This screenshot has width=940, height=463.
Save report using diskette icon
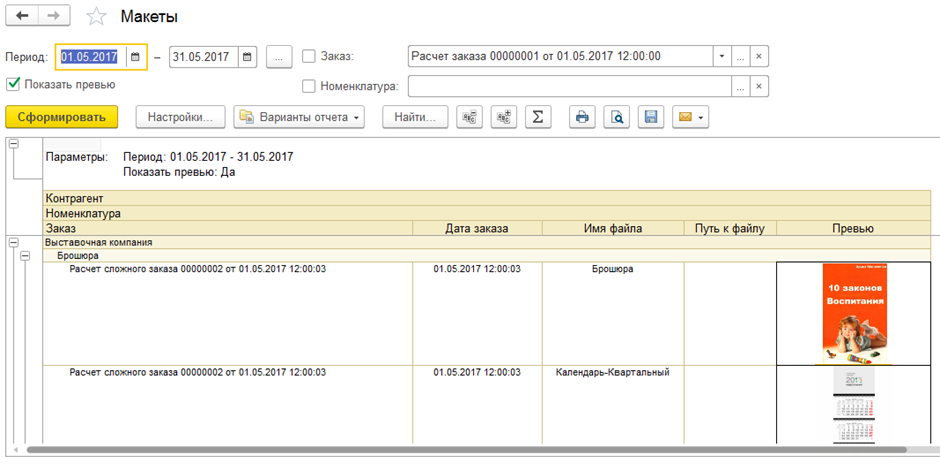[650, 117]
